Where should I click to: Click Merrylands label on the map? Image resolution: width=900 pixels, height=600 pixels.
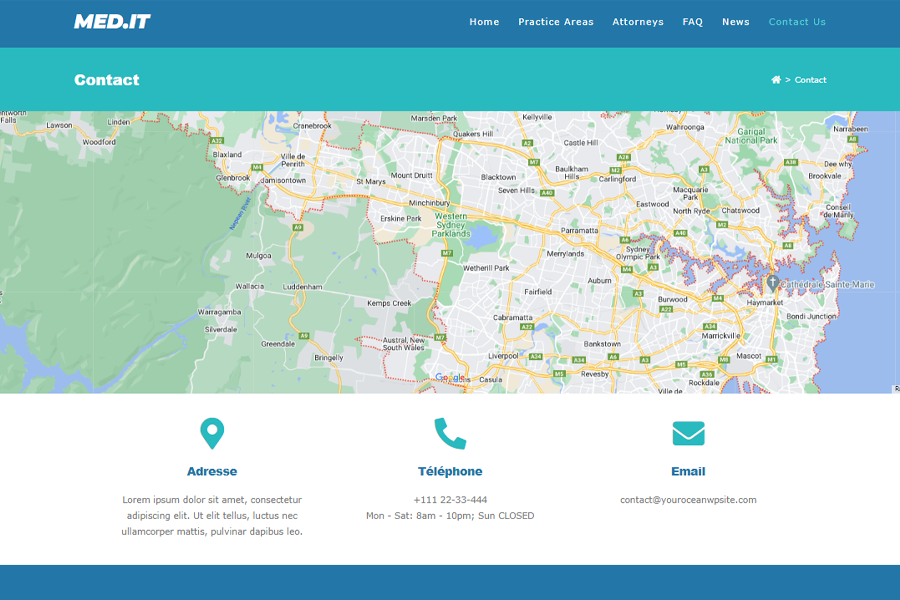pos(565,254)
